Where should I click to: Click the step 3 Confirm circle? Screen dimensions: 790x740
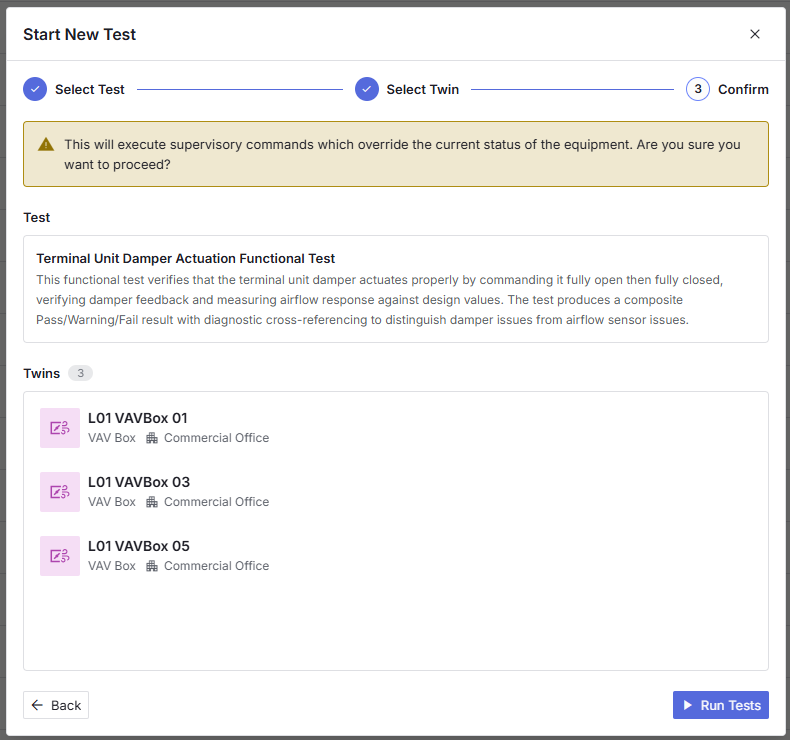pyautogui.click(x=698, y=89)
